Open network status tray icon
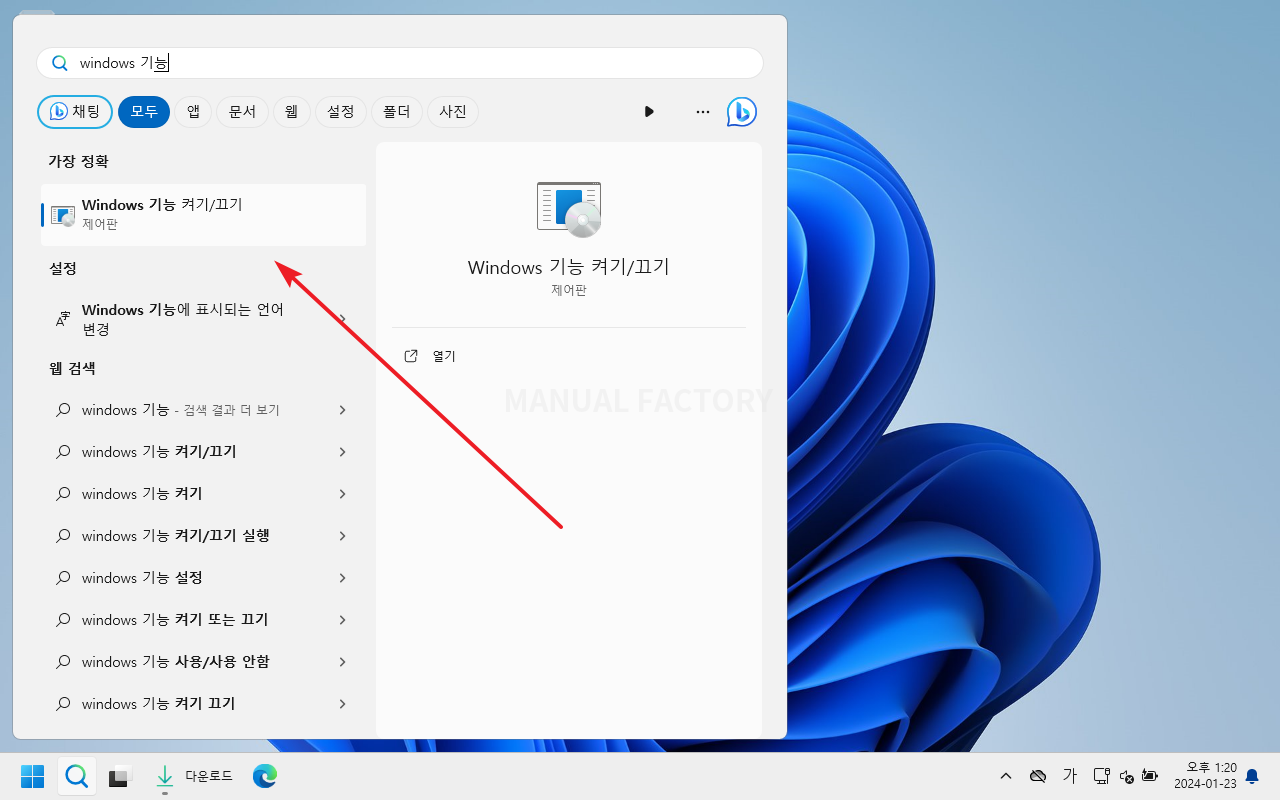The image size is (1280, 800). (x=1102, y=776)
